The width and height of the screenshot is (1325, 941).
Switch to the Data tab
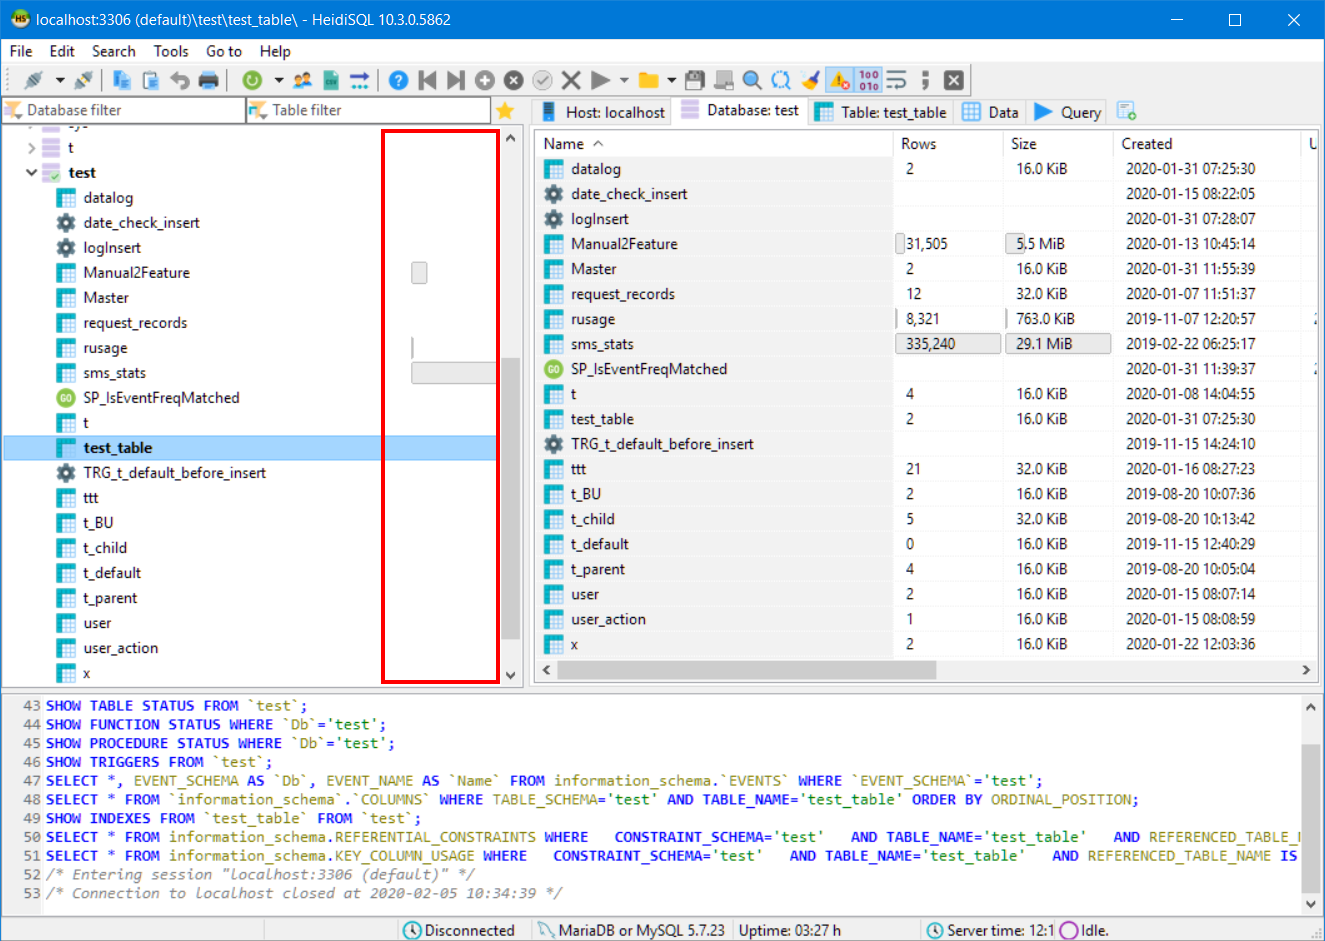[990, 111]
